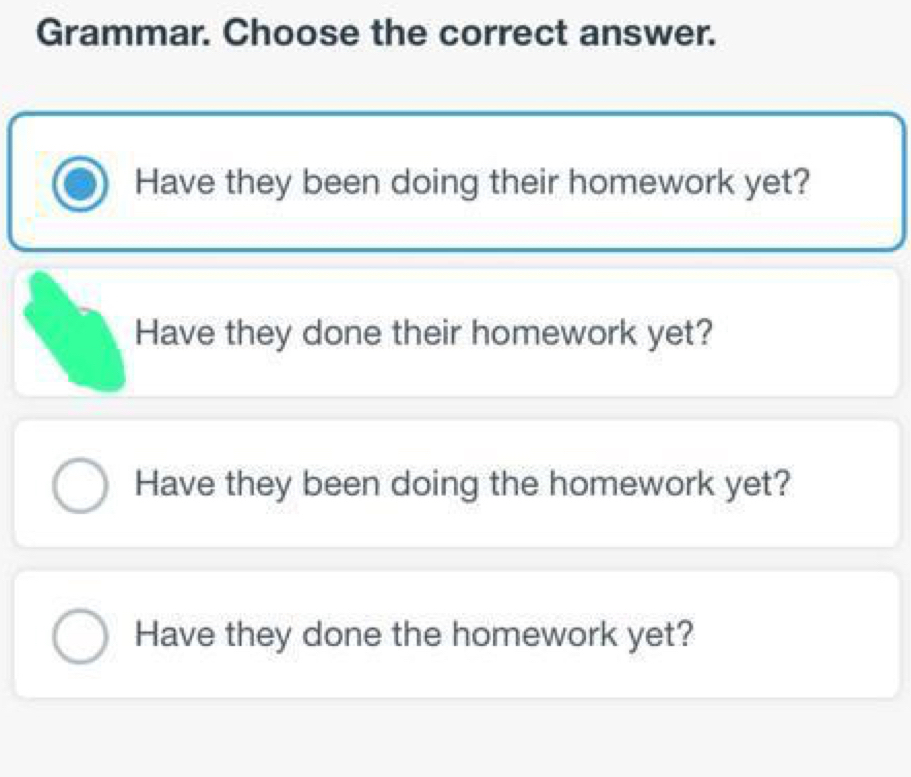Screen dimensions: 911x777
Task: Choose the answer 'Have they done their homework yet?'
Action: click(425, 333)
